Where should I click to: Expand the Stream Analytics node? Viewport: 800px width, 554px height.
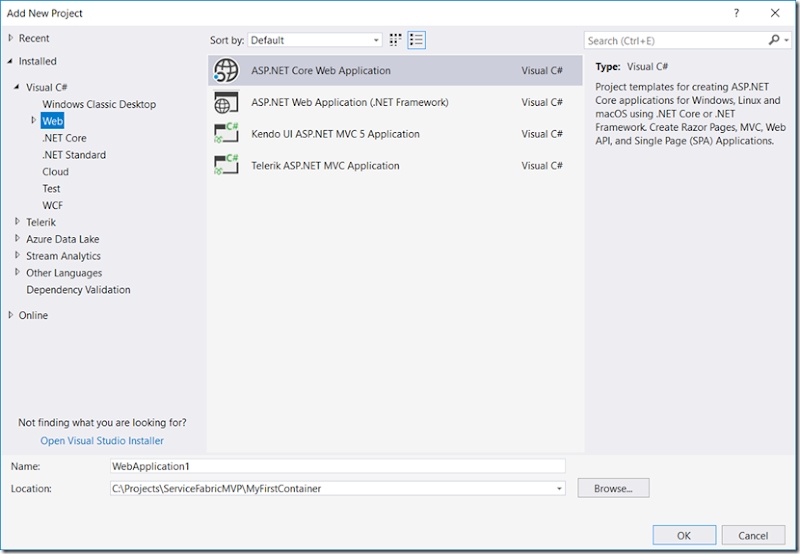(x=17, y=255)
